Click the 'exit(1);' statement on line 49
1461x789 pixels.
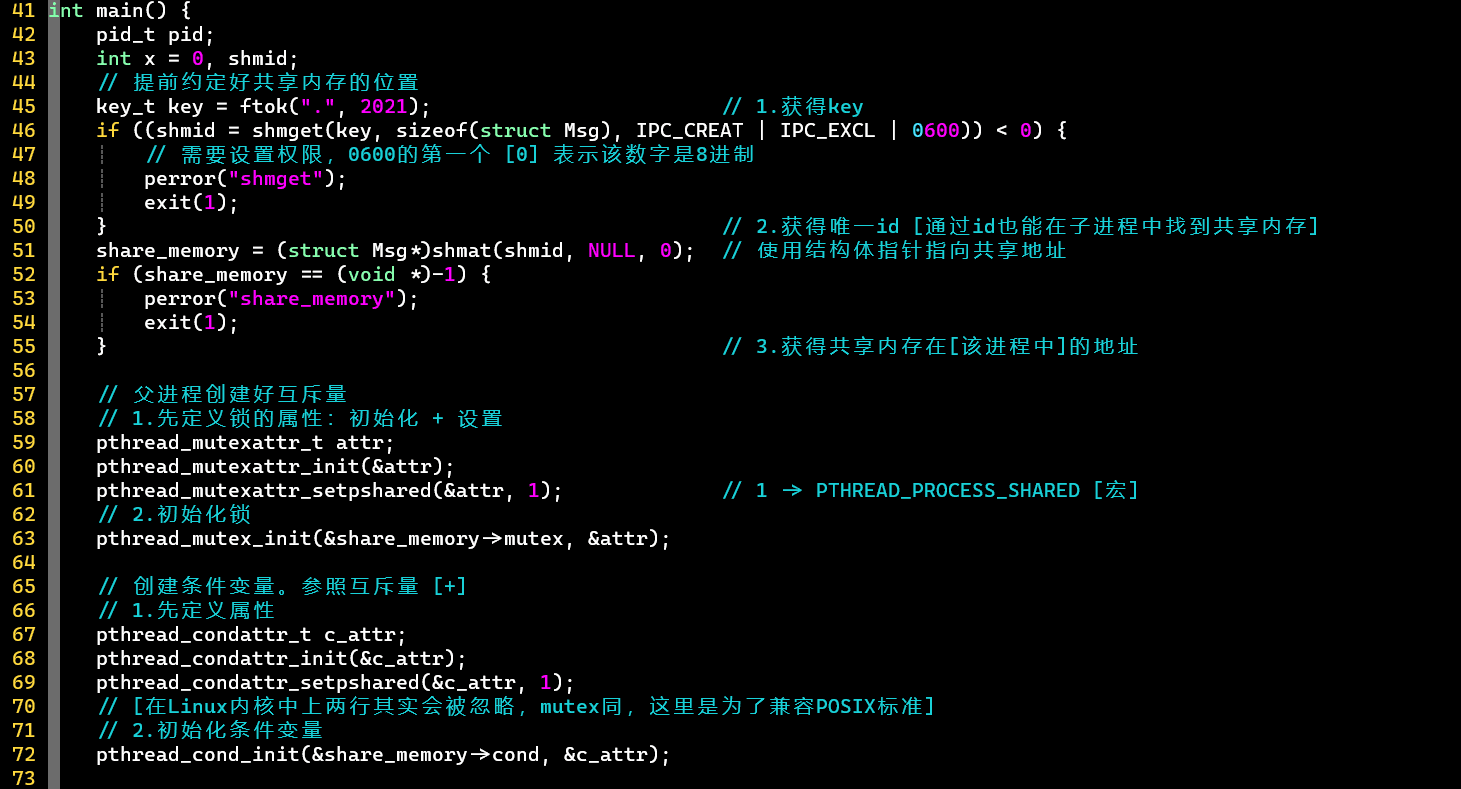click(x=192, y=203)
